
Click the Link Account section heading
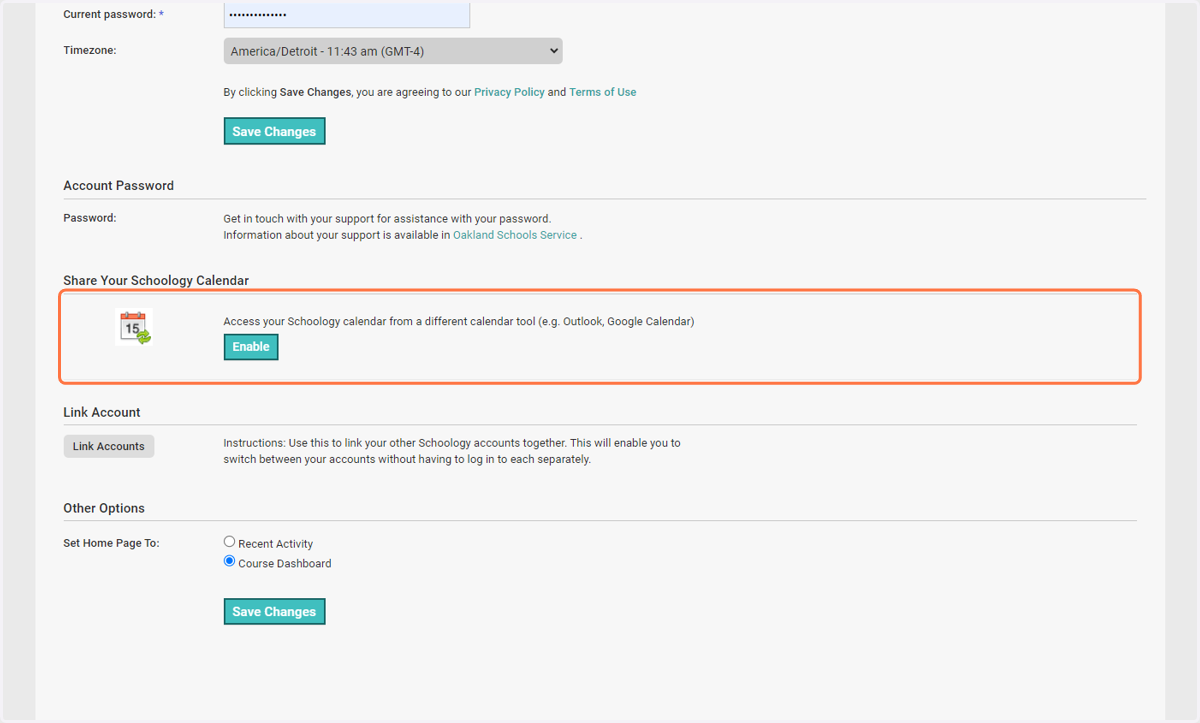(x=102, y=412)
